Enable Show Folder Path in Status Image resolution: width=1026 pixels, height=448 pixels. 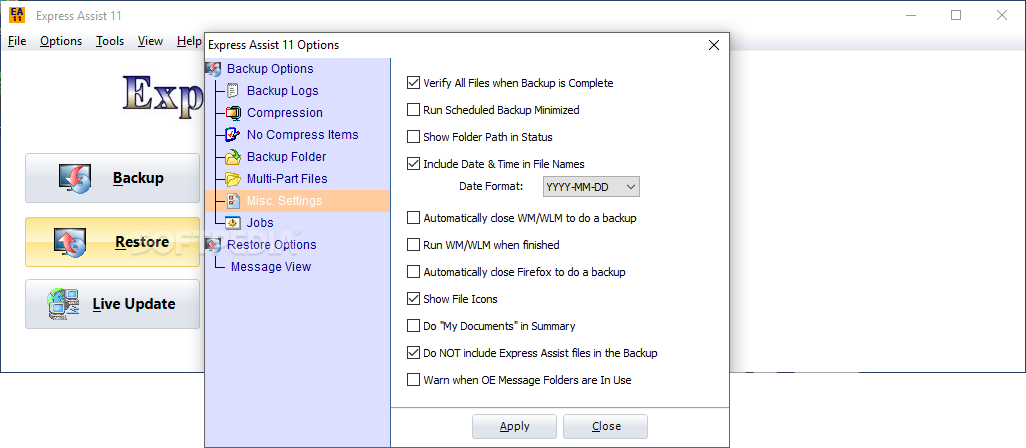(x=413, y=137)
